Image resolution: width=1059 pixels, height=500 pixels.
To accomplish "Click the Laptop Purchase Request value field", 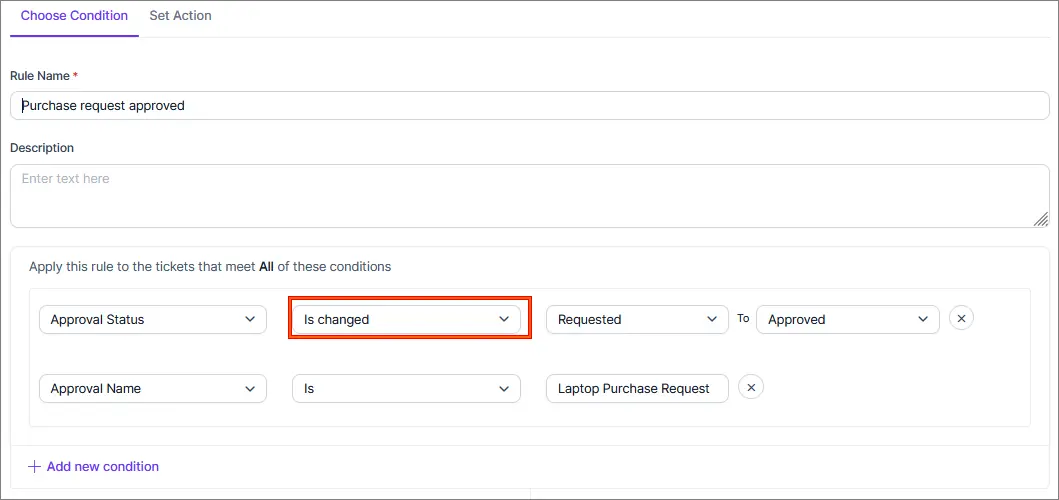I will coord(638,389).
